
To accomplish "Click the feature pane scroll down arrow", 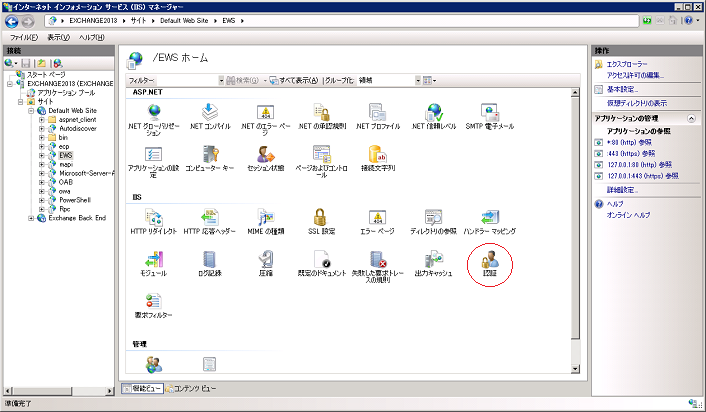I will tap(575, 369).
